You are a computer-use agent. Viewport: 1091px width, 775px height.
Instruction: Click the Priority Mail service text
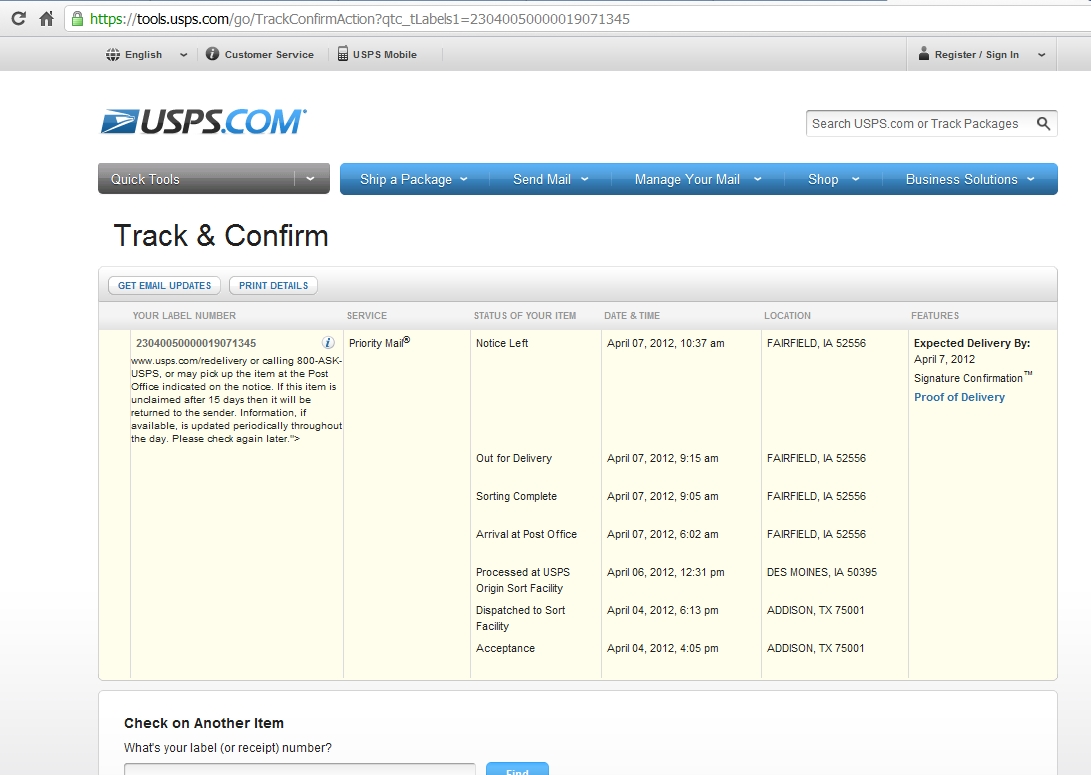tap(379, 342)
